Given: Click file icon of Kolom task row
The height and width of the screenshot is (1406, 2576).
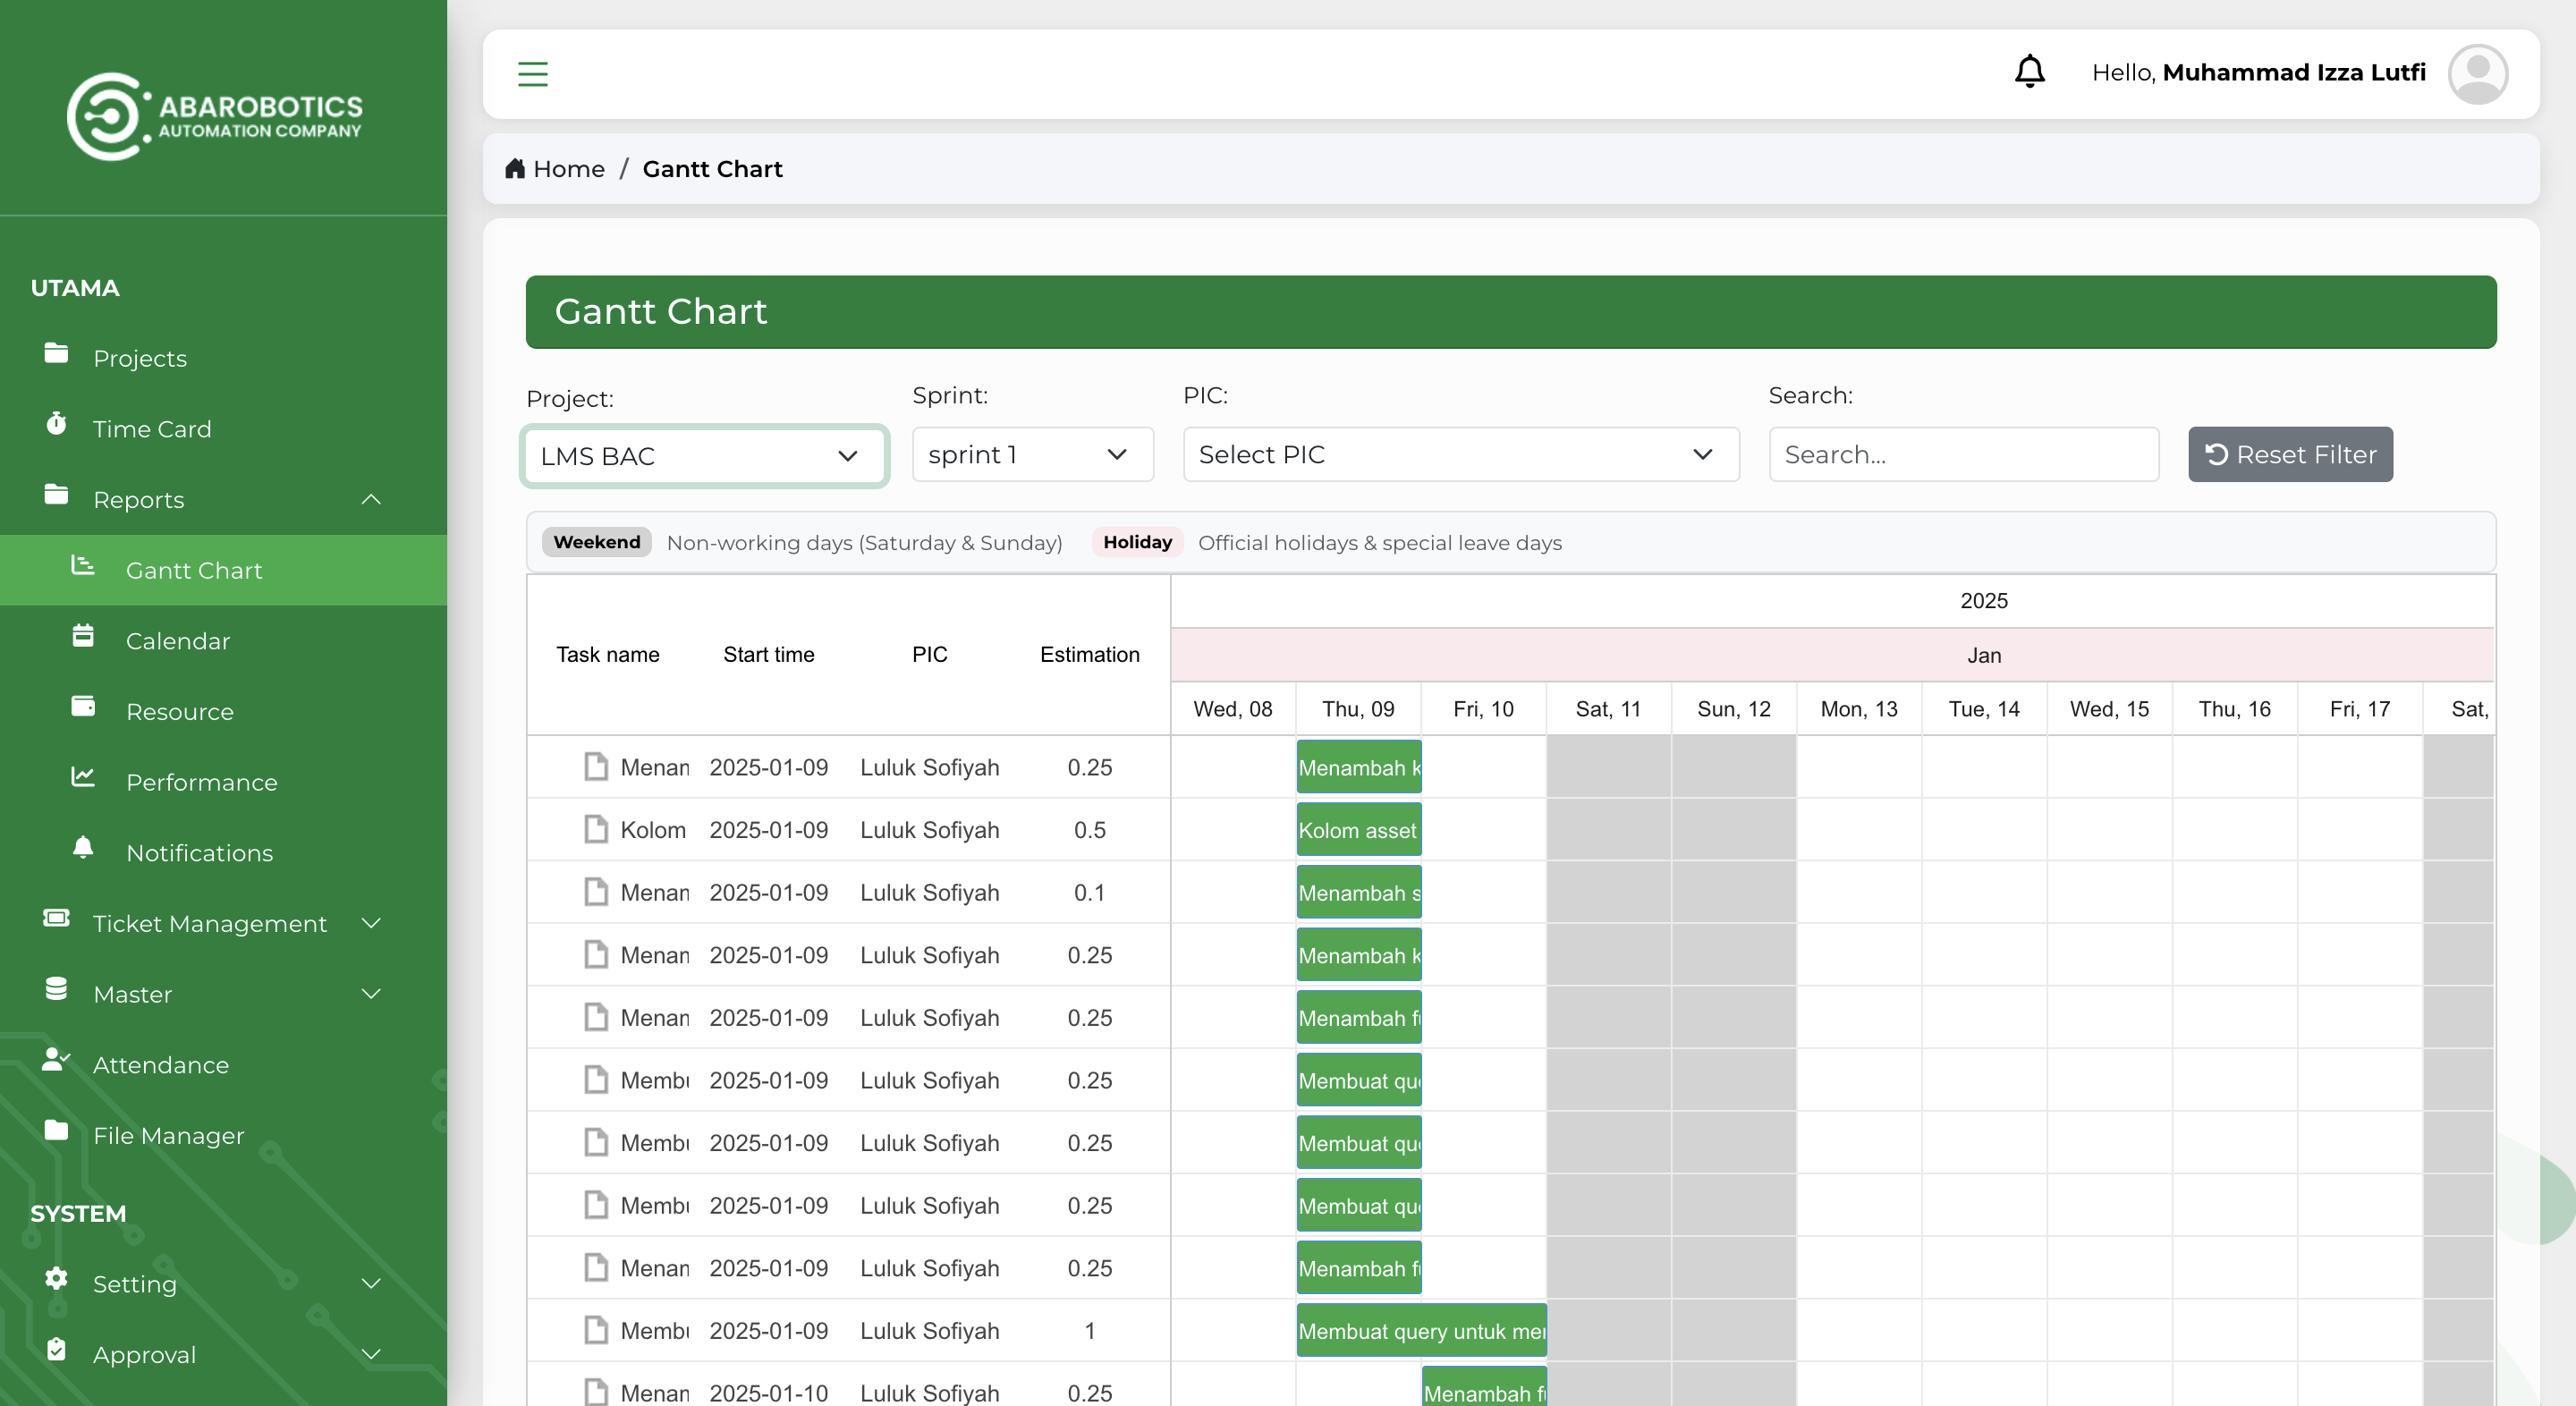Looking at the screenshot, I should pos(596,829).
